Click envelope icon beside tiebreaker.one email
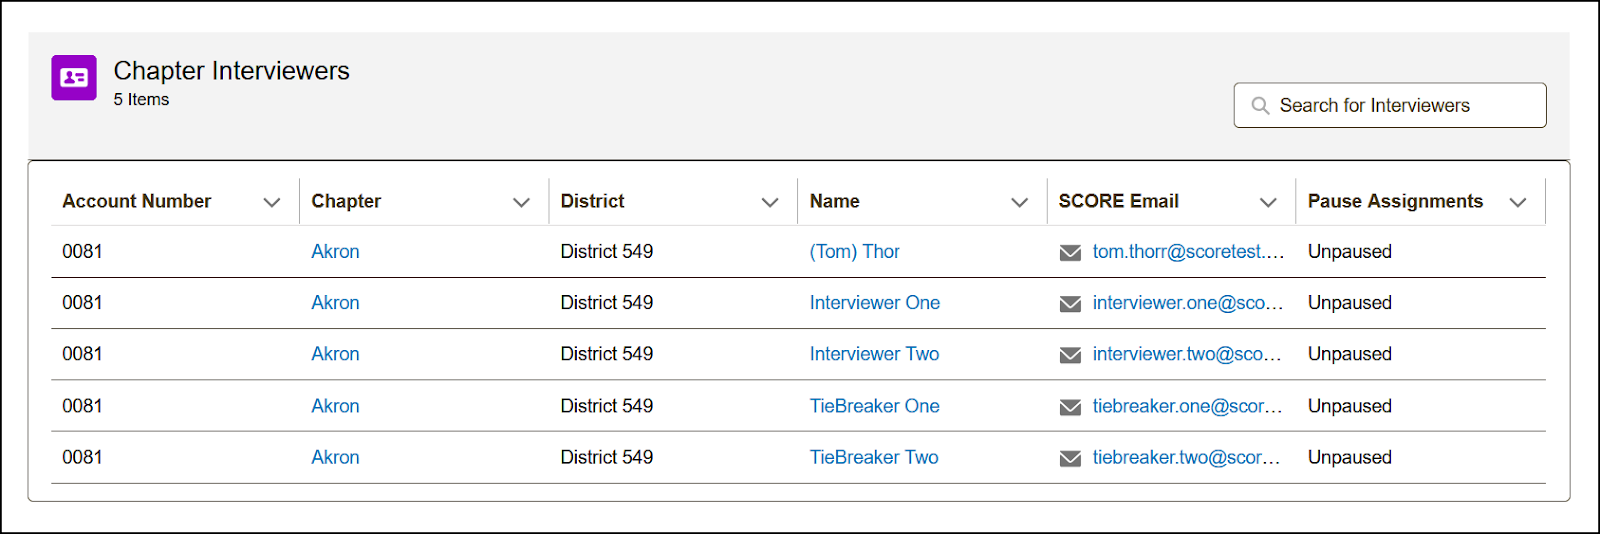1600x534 pixels. [x=1070, y=407]
